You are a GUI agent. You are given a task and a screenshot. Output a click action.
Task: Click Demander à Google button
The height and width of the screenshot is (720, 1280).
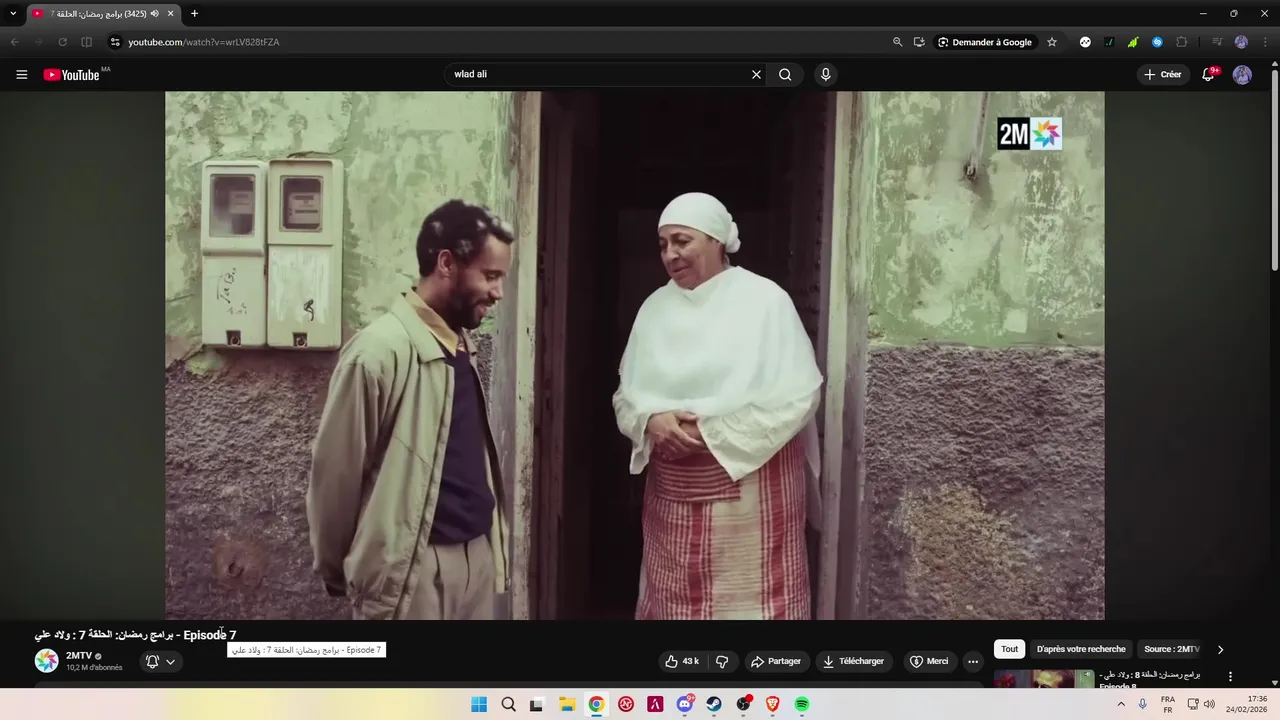pyautogui.click(x=984, y=42)
